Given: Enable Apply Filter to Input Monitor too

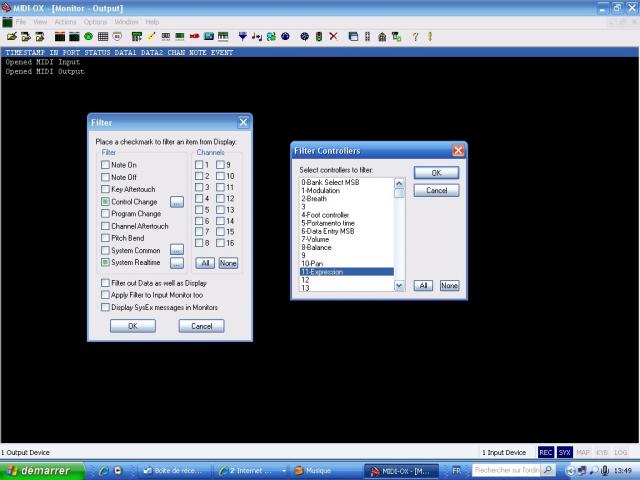Looking at the screenshot, I should [x=105, y=295].
